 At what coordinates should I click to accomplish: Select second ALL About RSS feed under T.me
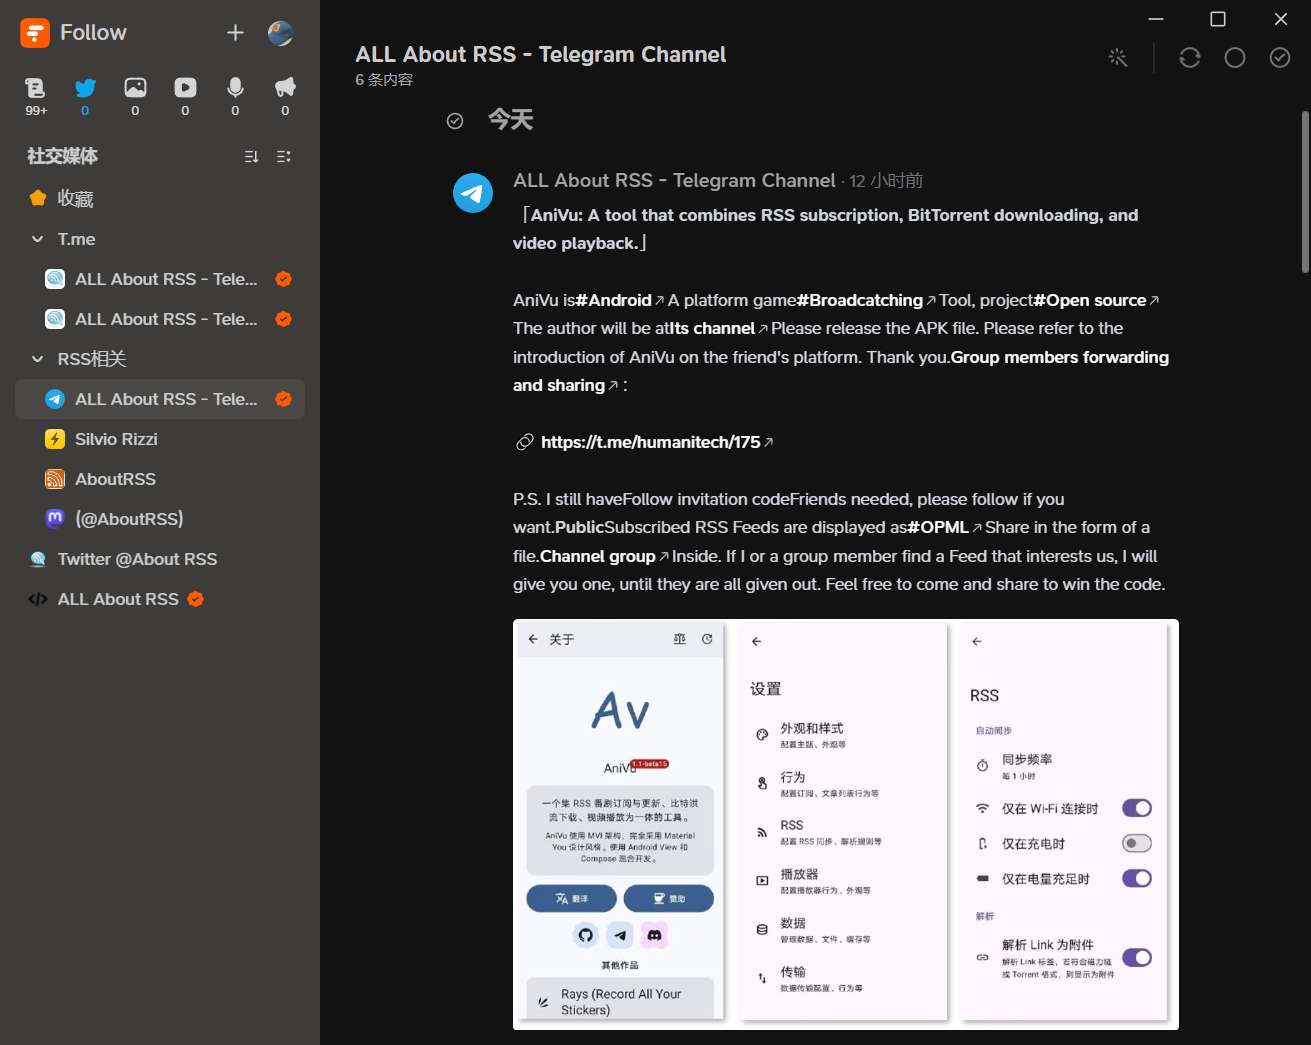pos(160,319)
